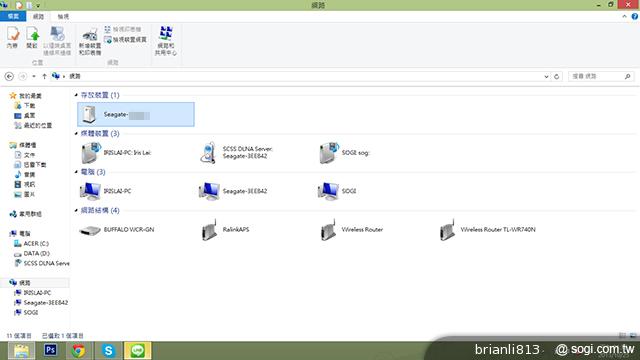Viewport: 640px width, 360px height.
Task: Open Network and Sharing Center icon
Action: point(165,41)
